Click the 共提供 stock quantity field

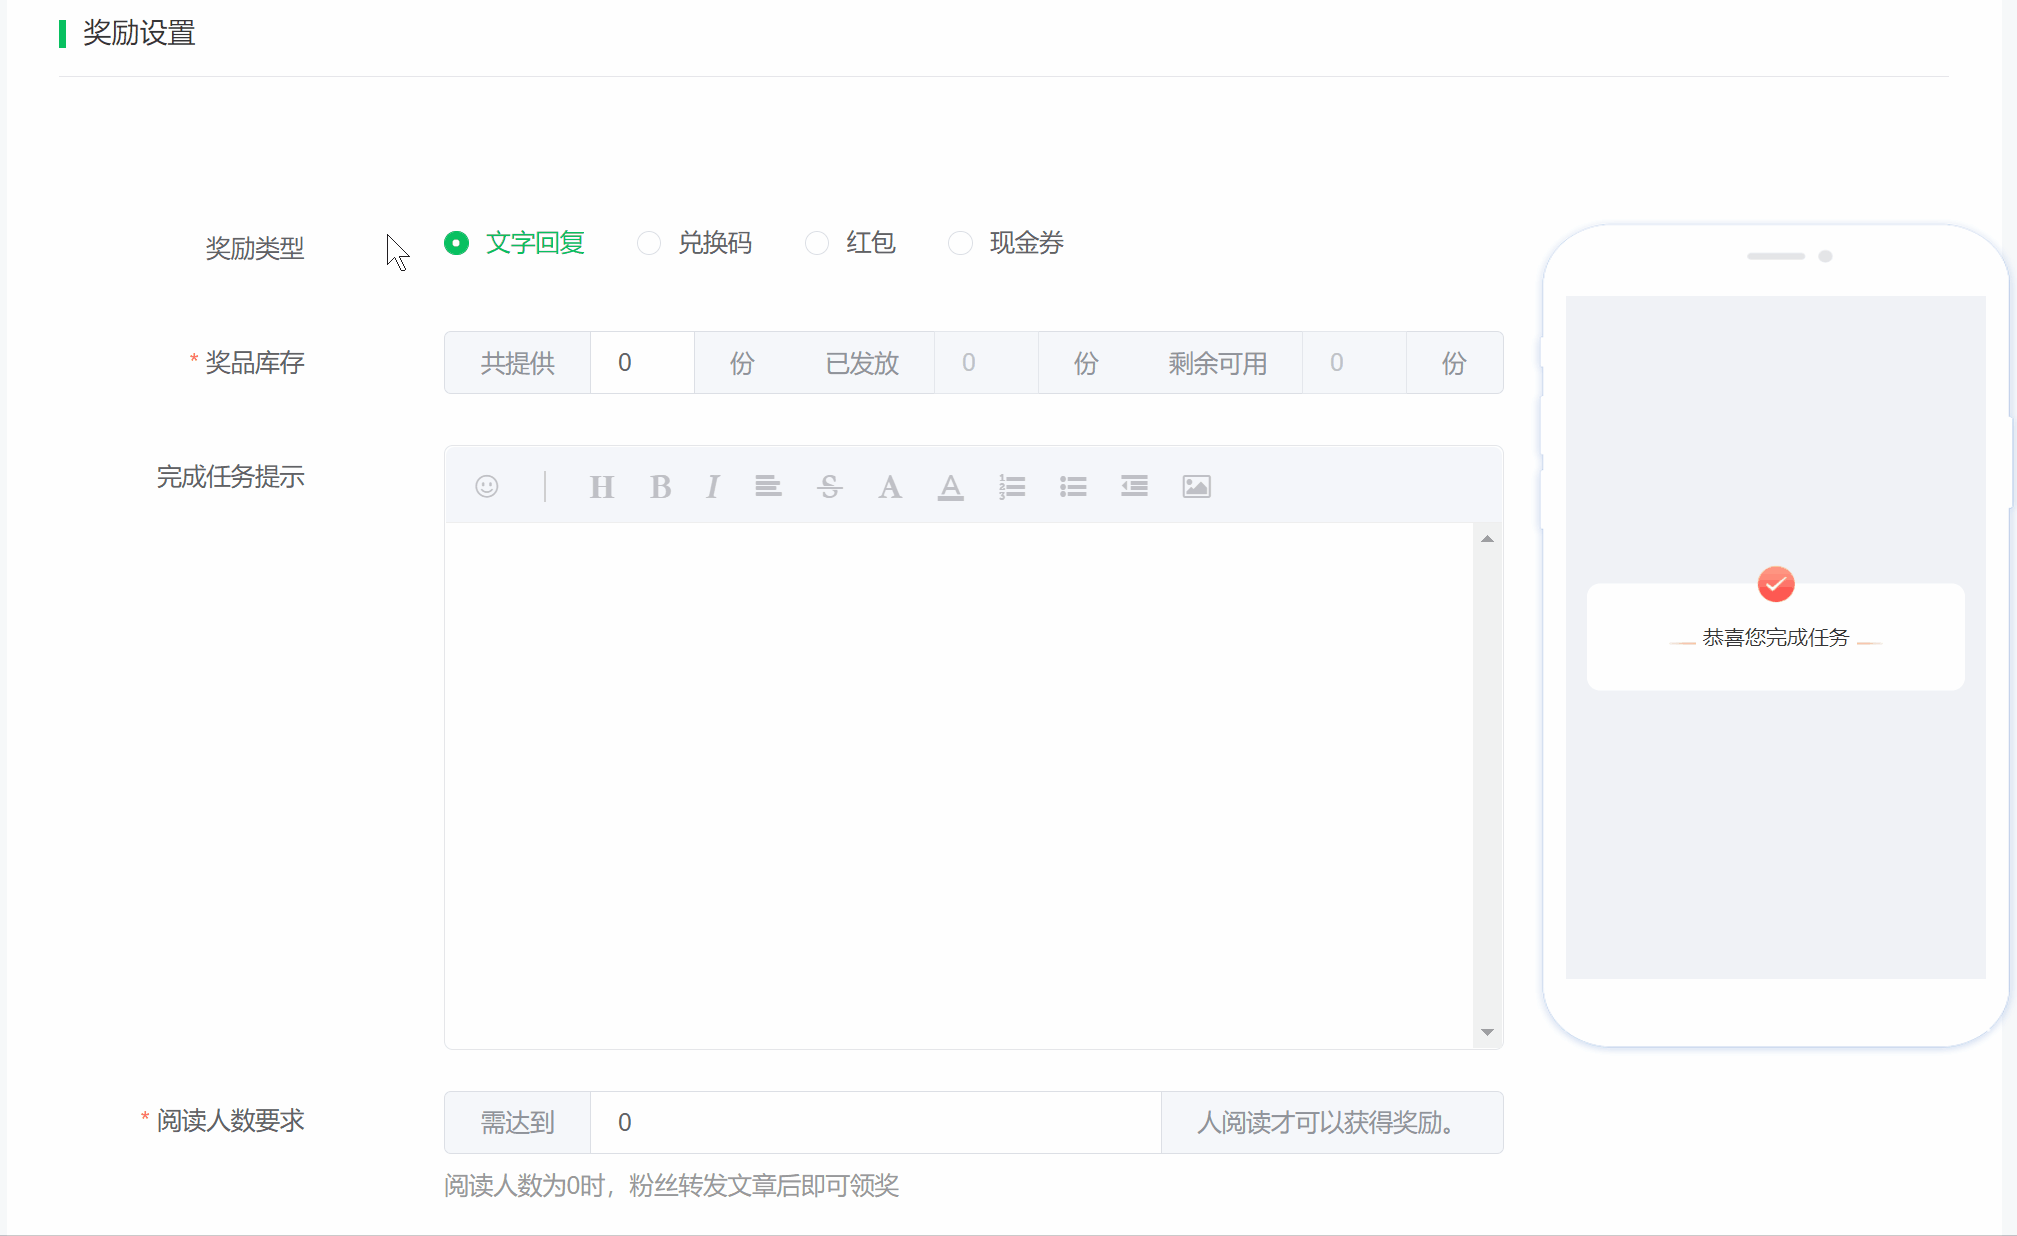coord(642,363)
